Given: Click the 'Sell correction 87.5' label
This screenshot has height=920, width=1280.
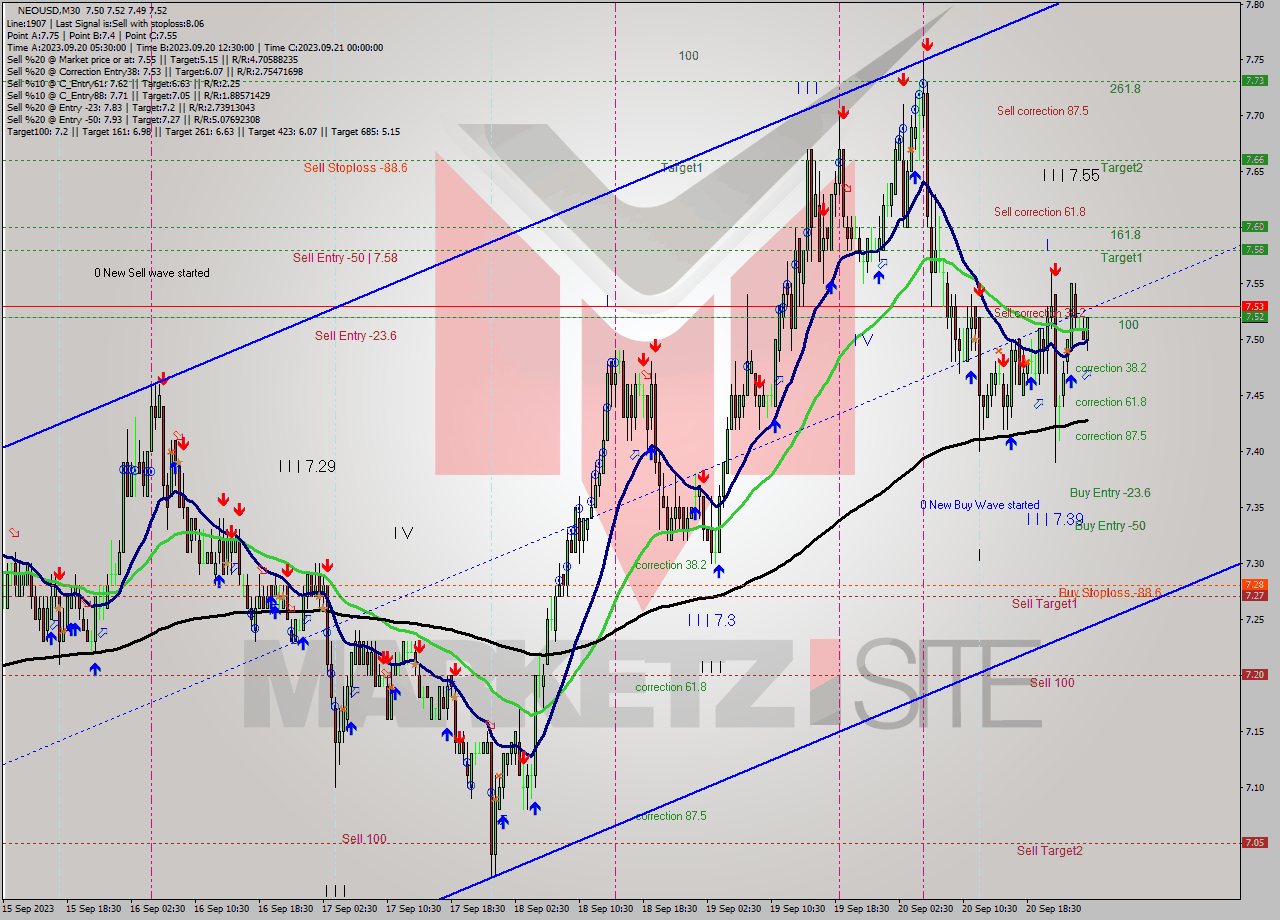Looking at the screenshot, I should pyautogui.click(x=1042, y=111).
